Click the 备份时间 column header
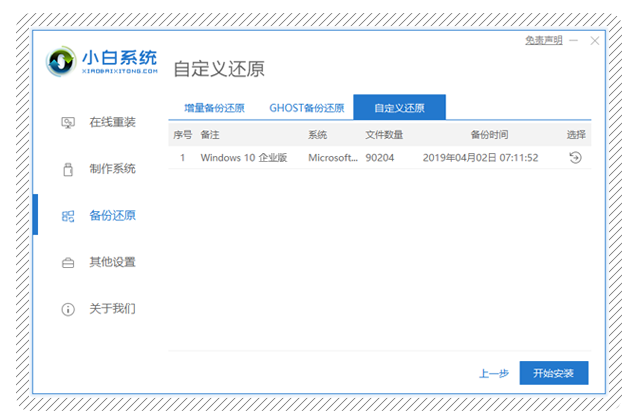The width and height of the screenshot is (636, 420). click(x=489, y=134)
